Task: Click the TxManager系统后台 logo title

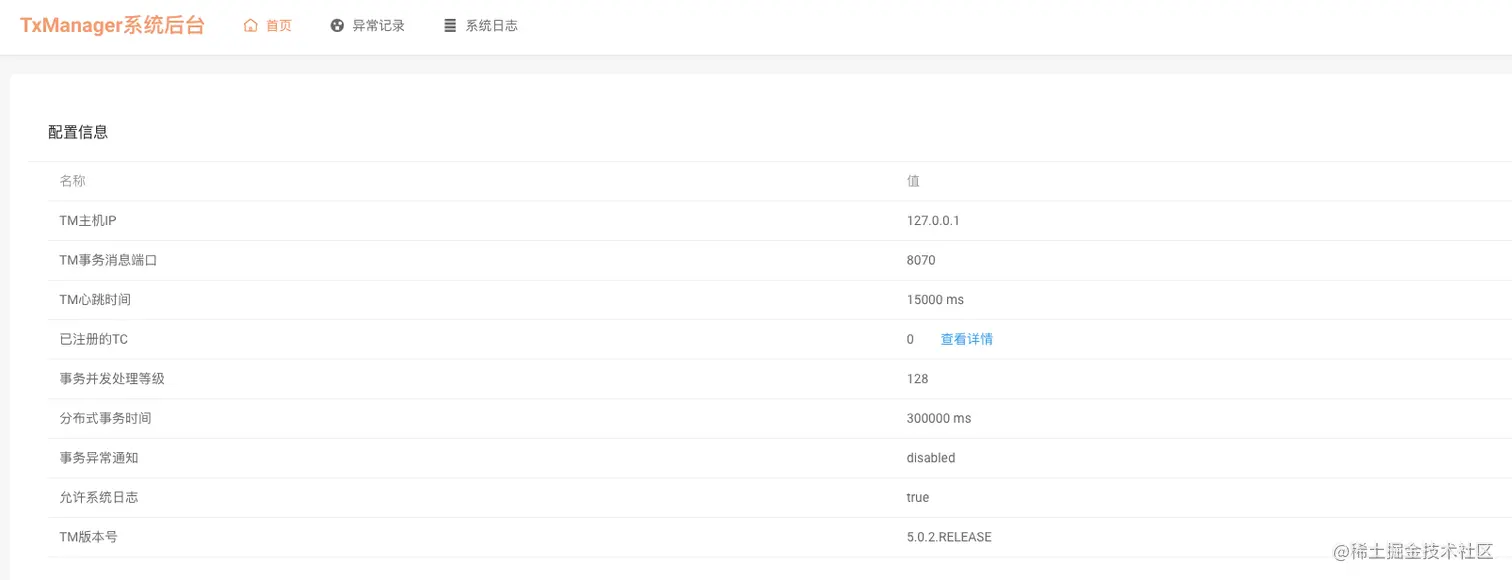Action: (x=112, y=26)
